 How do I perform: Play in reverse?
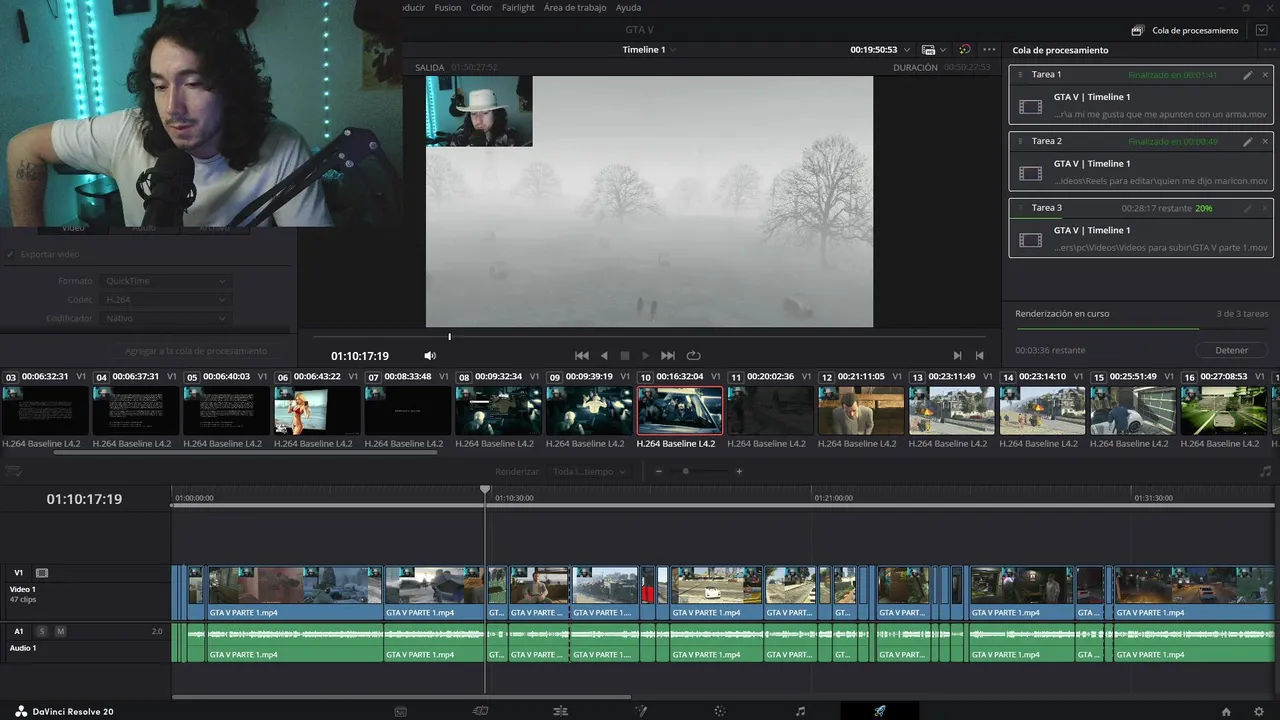tap(604, 355)
